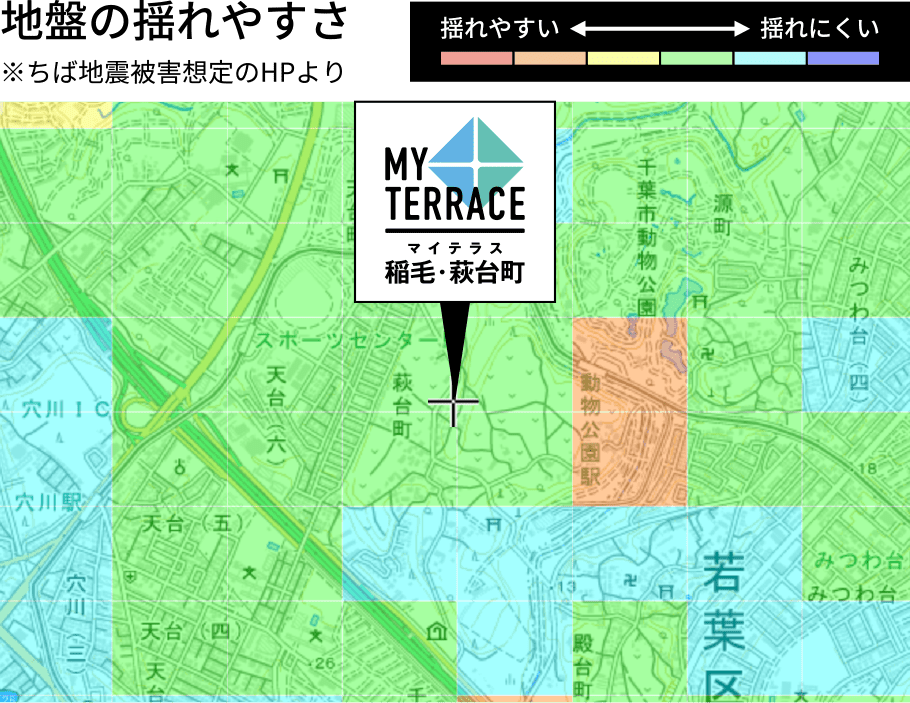This screenshot has height=703, width=910.
Task: Click the 若葉区 map label
Action: [x=725, y=626]
